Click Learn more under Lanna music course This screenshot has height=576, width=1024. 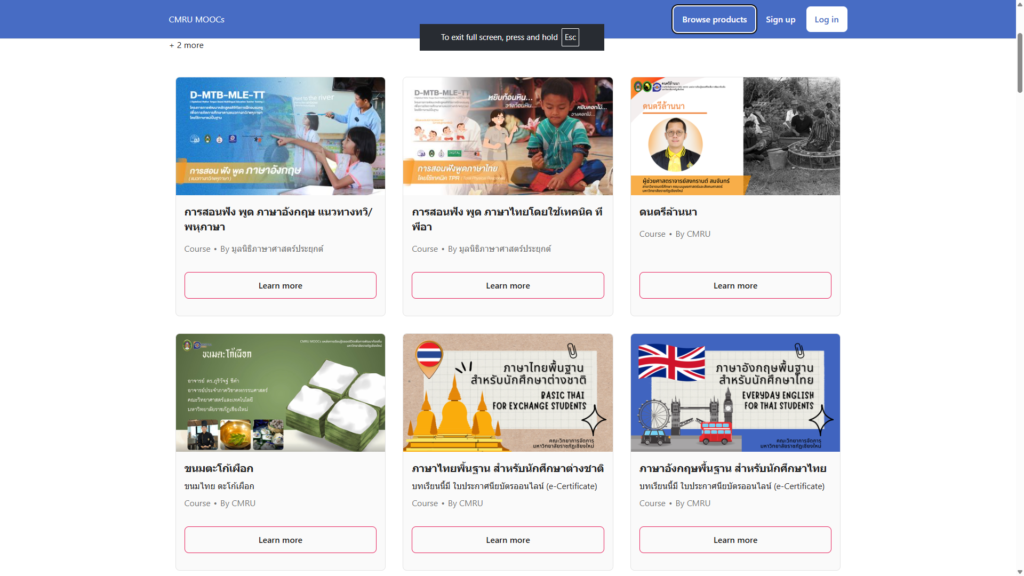[x=735, y=285]
